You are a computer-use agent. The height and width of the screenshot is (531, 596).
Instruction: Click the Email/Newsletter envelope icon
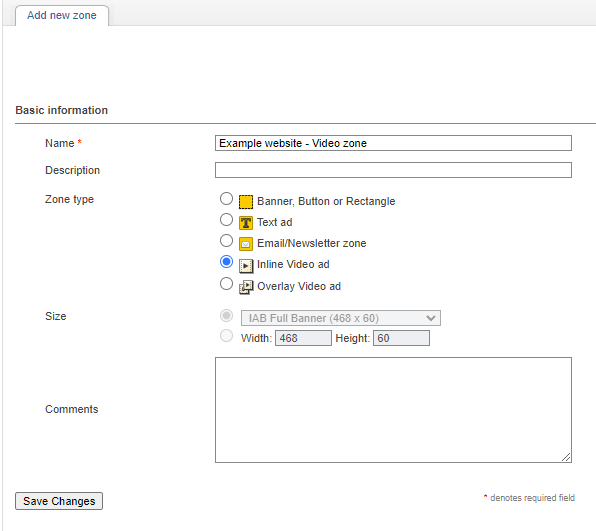click(x=246, y=244)
